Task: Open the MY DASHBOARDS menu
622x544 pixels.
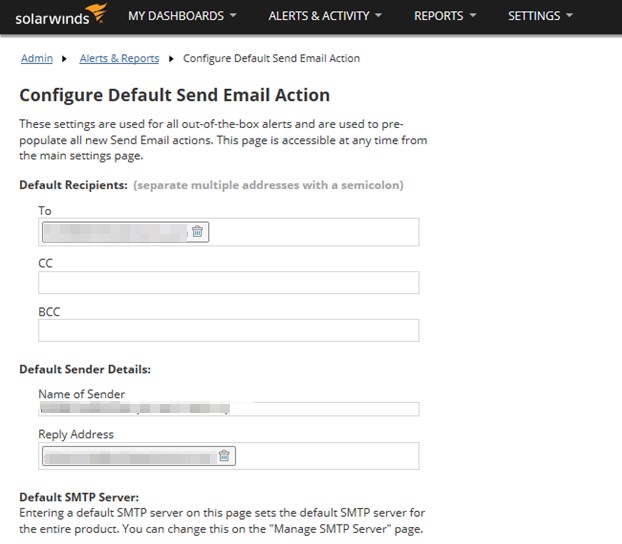Action: tap(175, 16)
